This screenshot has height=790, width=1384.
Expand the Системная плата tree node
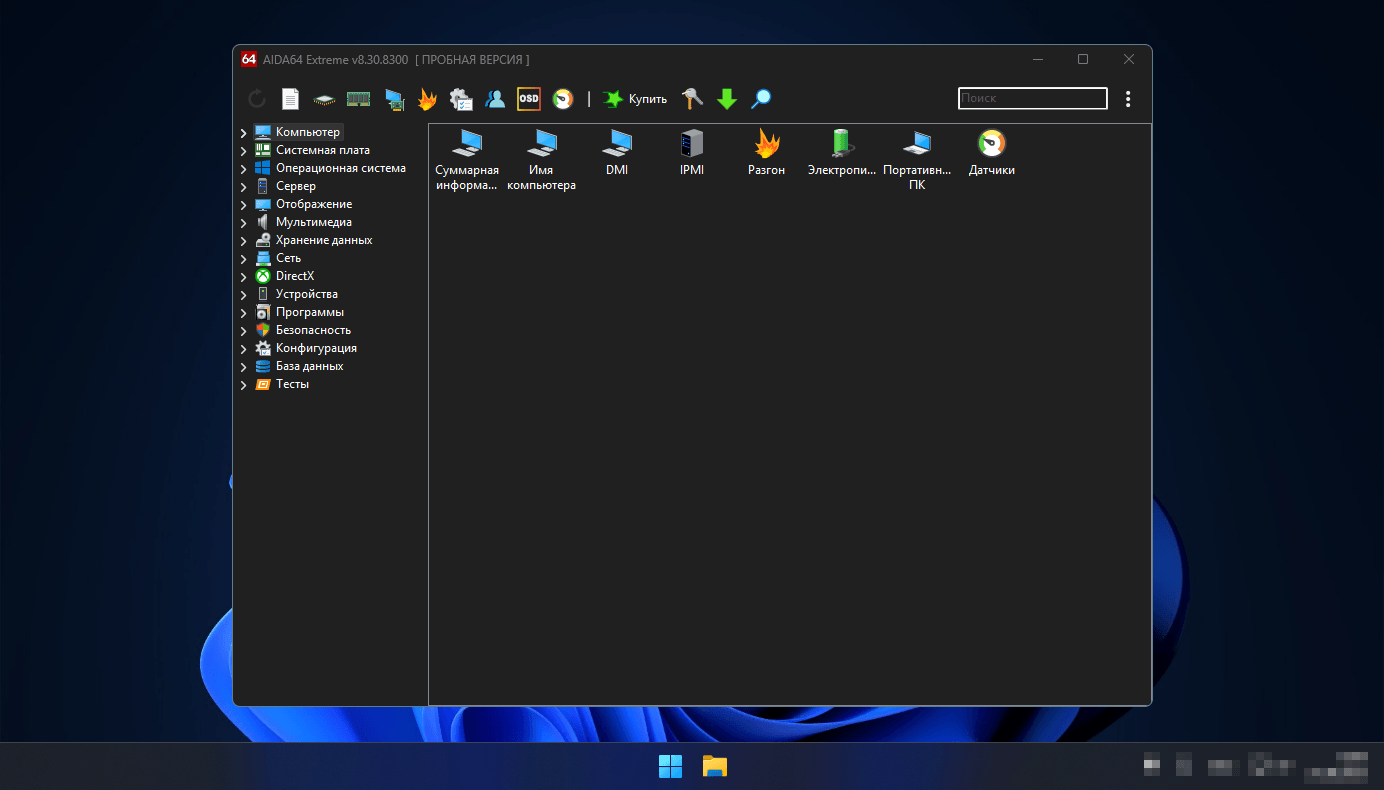pos(243,151)
